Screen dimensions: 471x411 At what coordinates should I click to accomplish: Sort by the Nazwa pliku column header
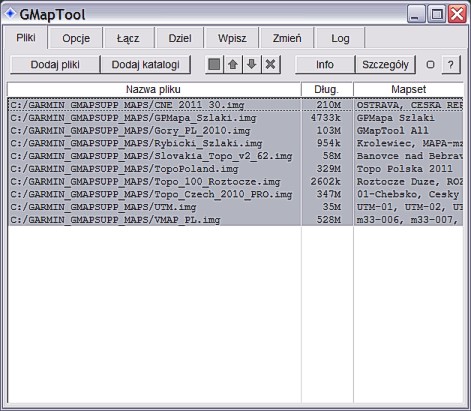154,89
